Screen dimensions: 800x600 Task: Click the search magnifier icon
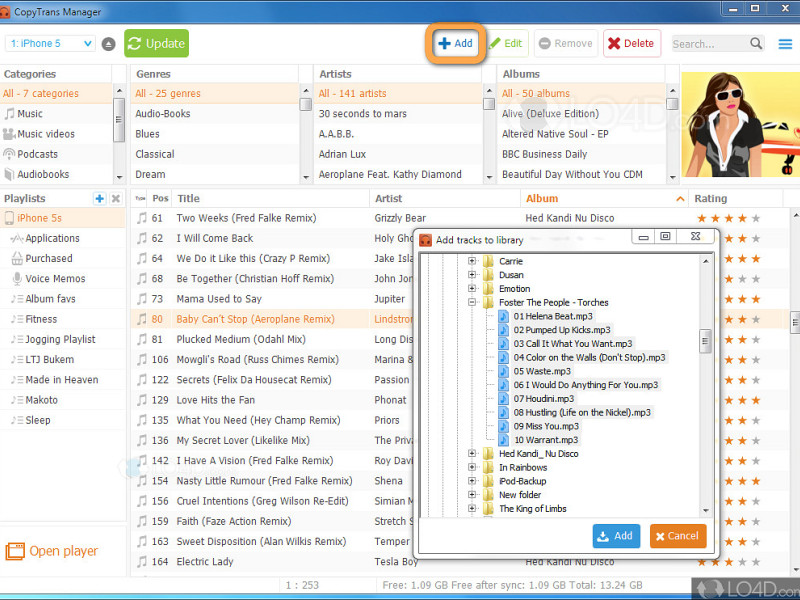pyautogui.click(x=756, y=43)
